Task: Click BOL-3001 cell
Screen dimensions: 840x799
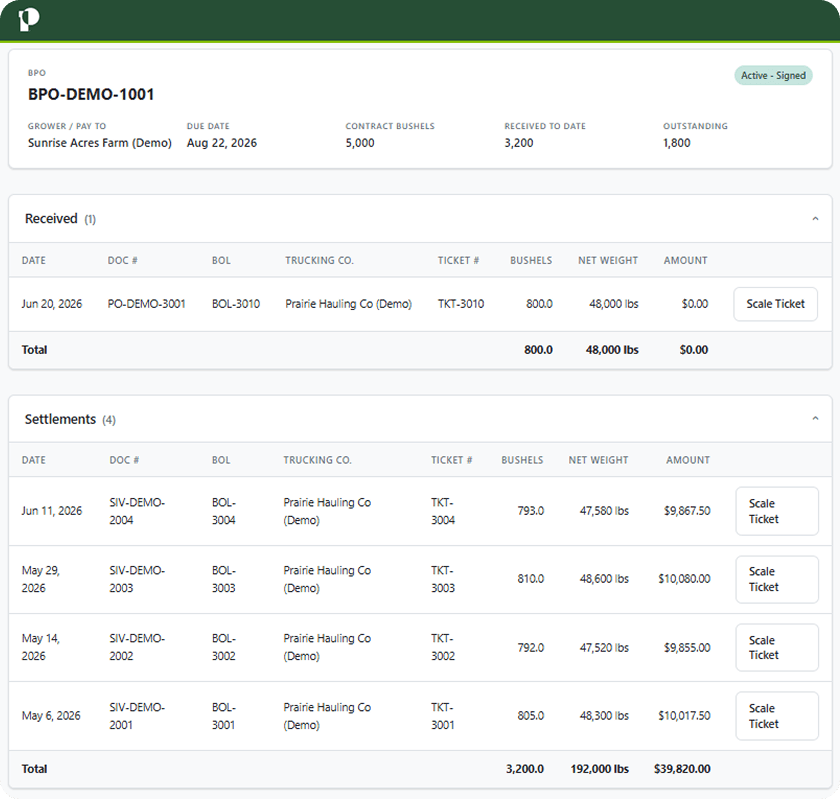Action: pos(224,716)
